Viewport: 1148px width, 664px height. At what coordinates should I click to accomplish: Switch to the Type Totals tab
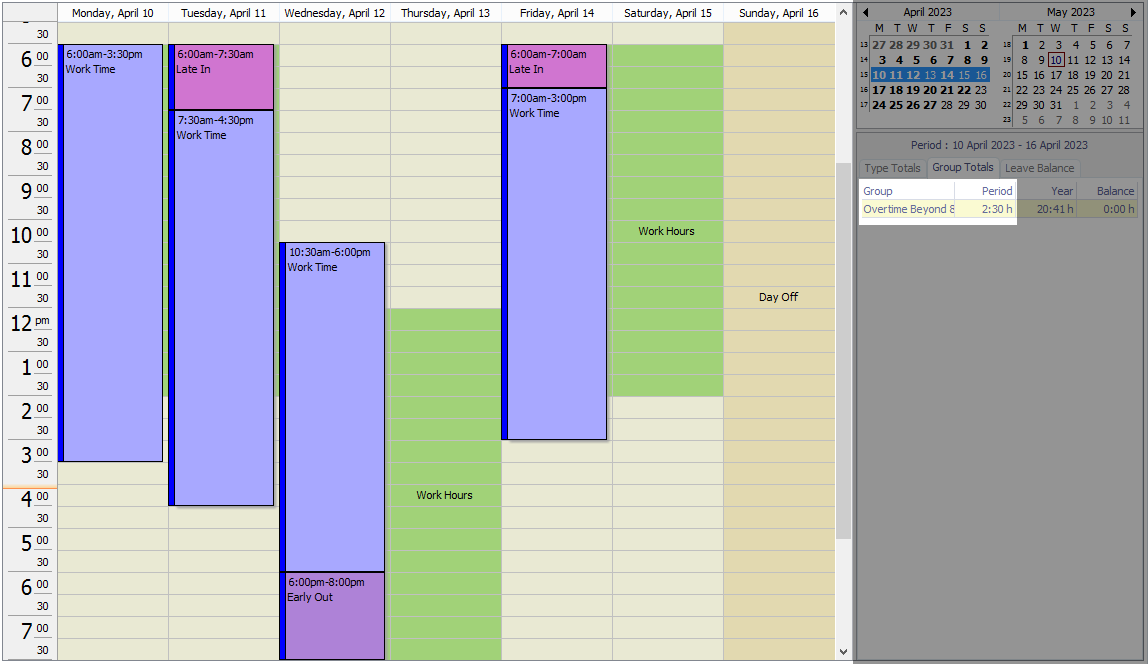[x=892, y=168]
